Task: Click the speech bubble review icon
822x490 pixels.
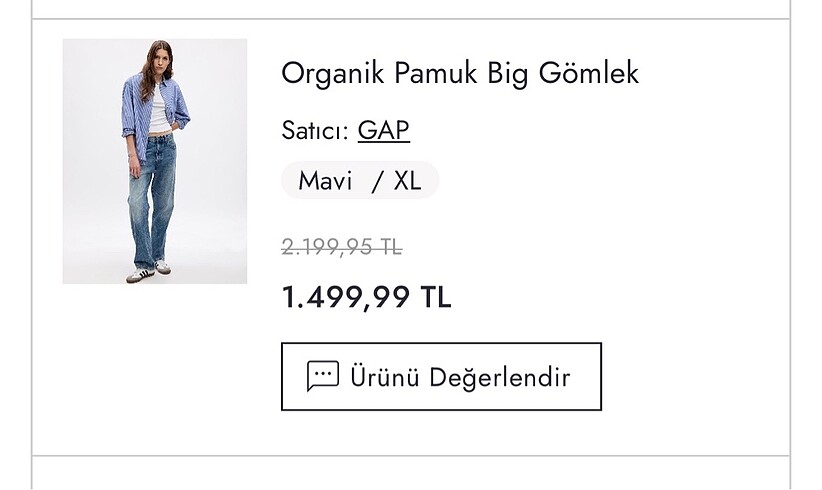Action: click(x=322, y=376)
